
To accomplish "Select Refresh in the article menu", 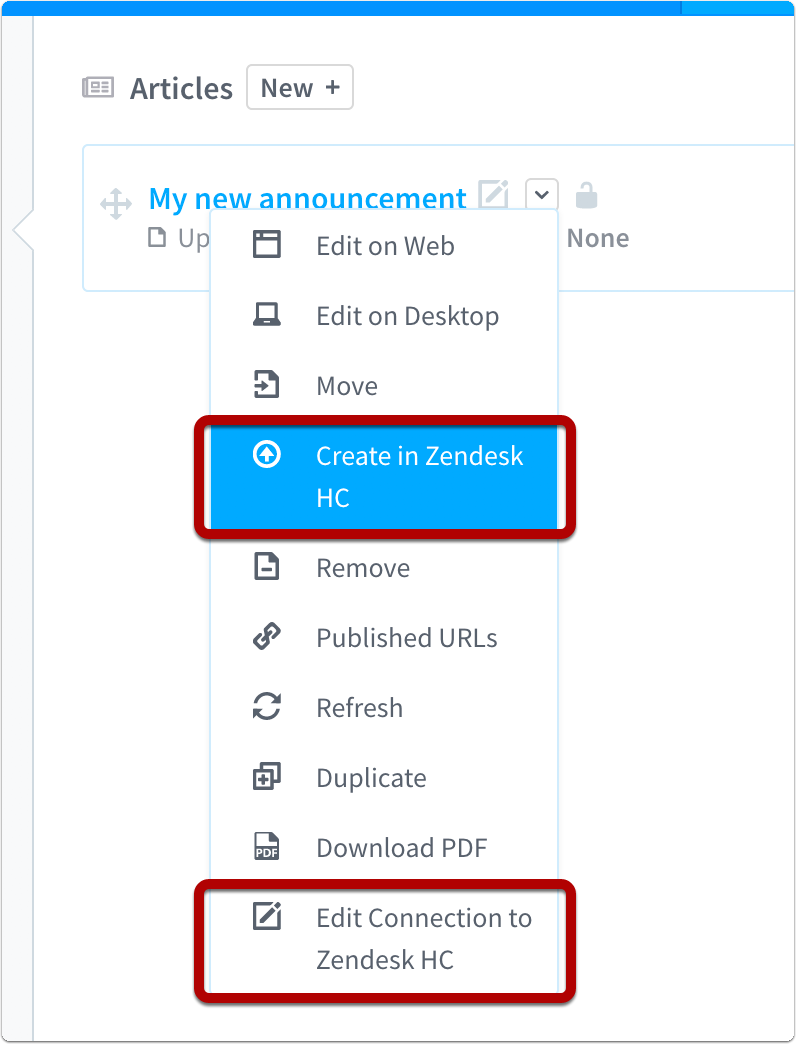I will tap(384, 708).
